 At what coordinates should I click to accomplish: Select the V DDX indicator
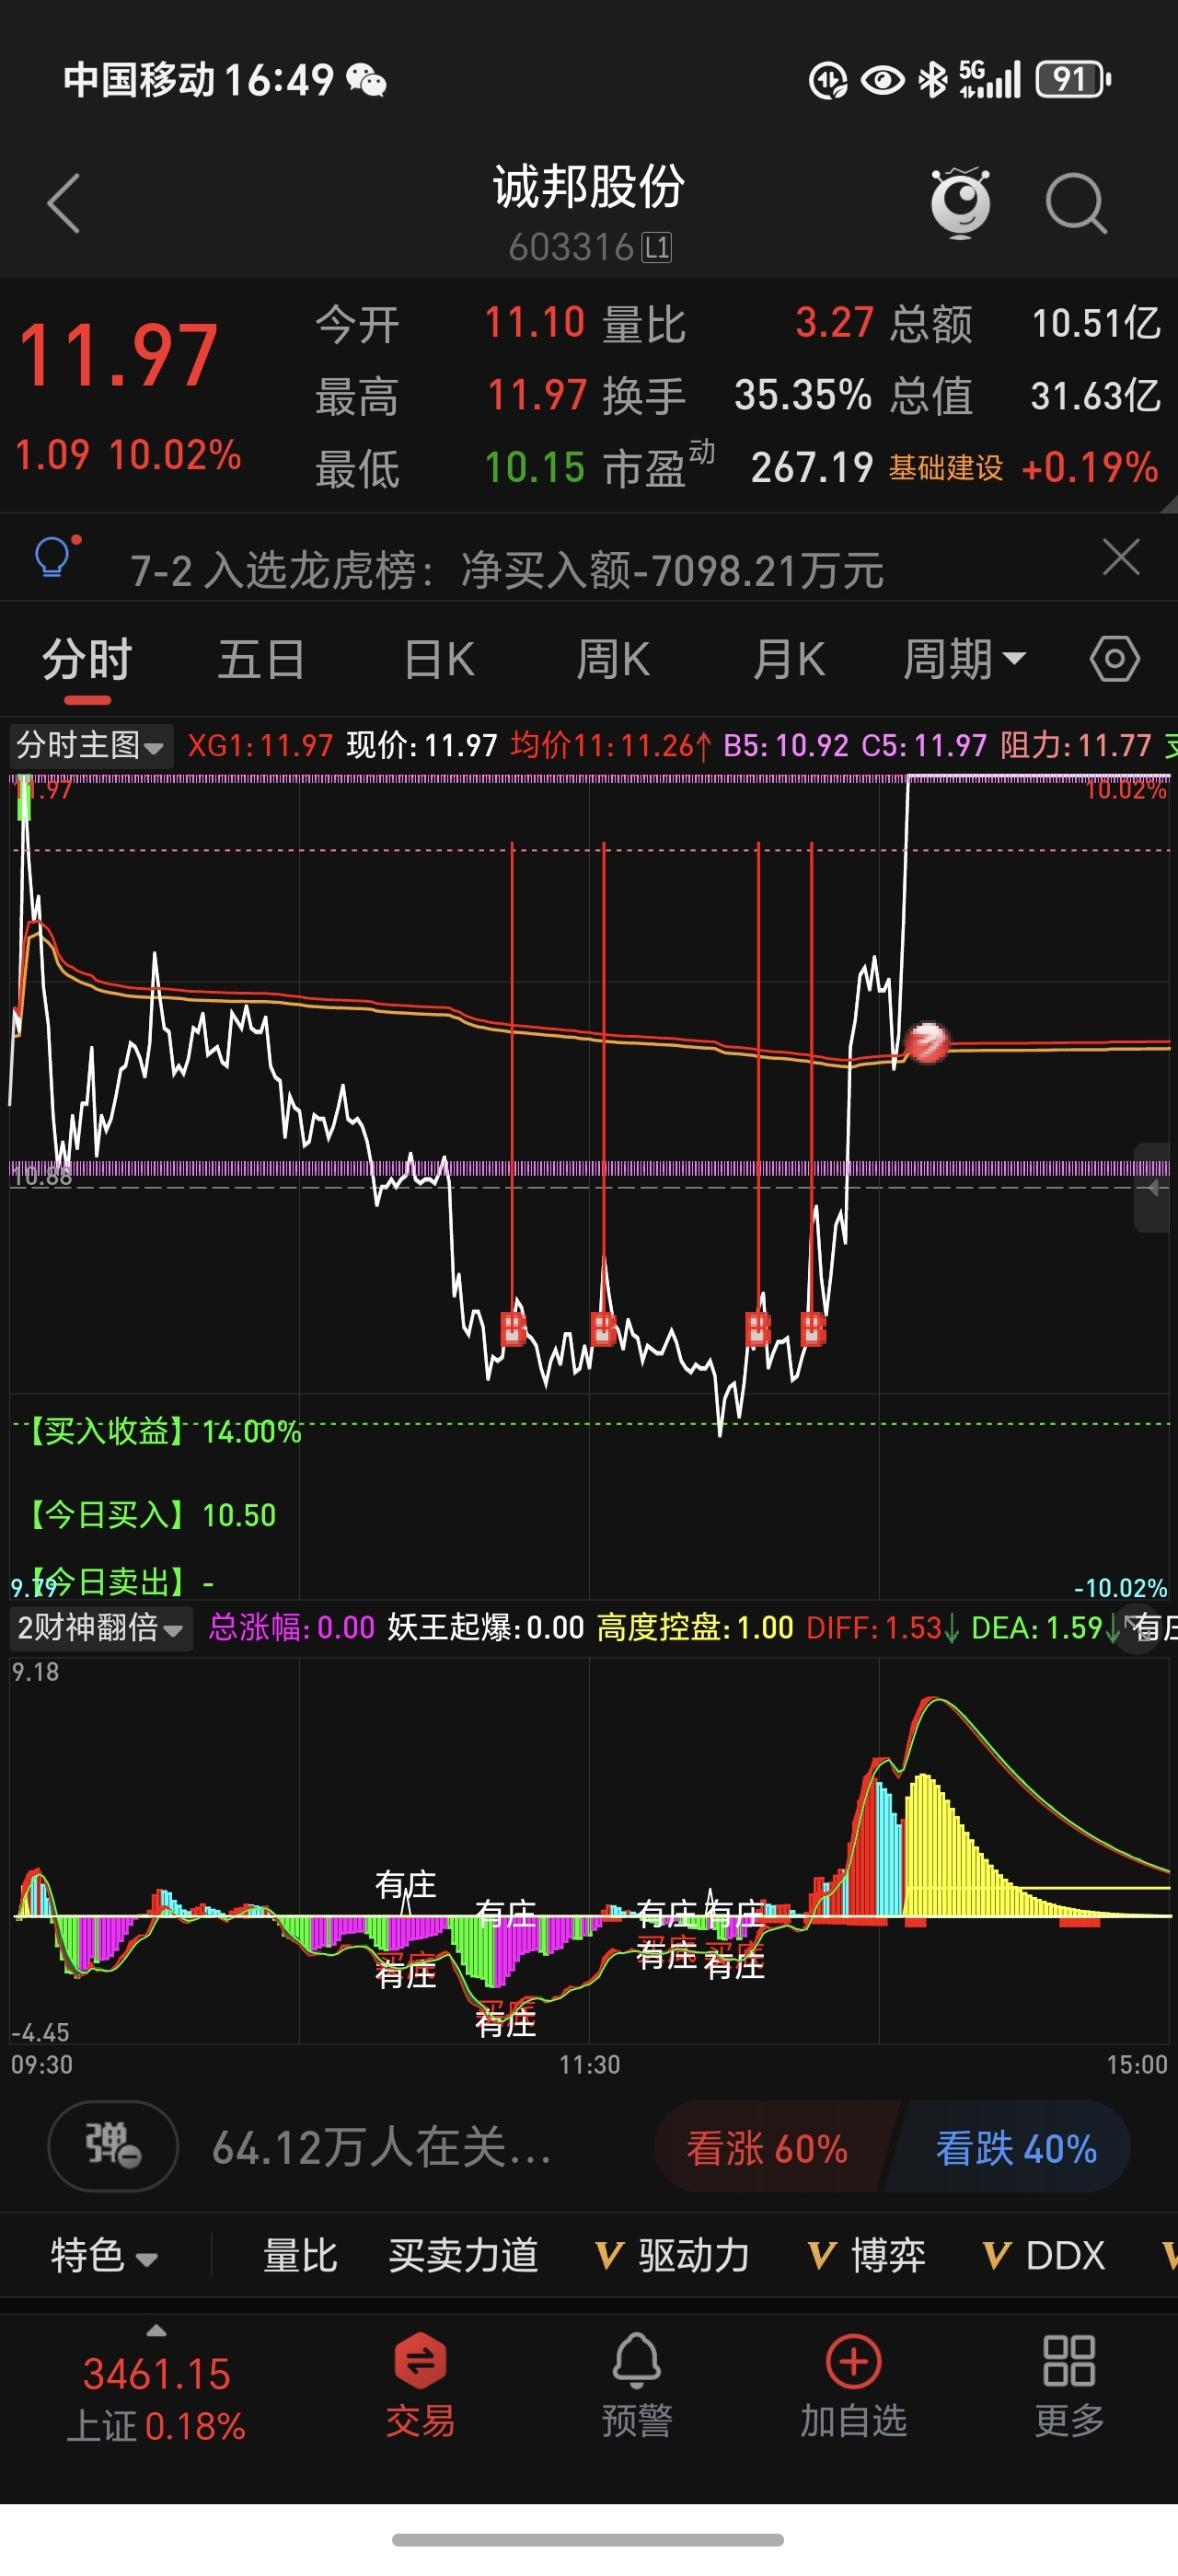[1043, 2256]
